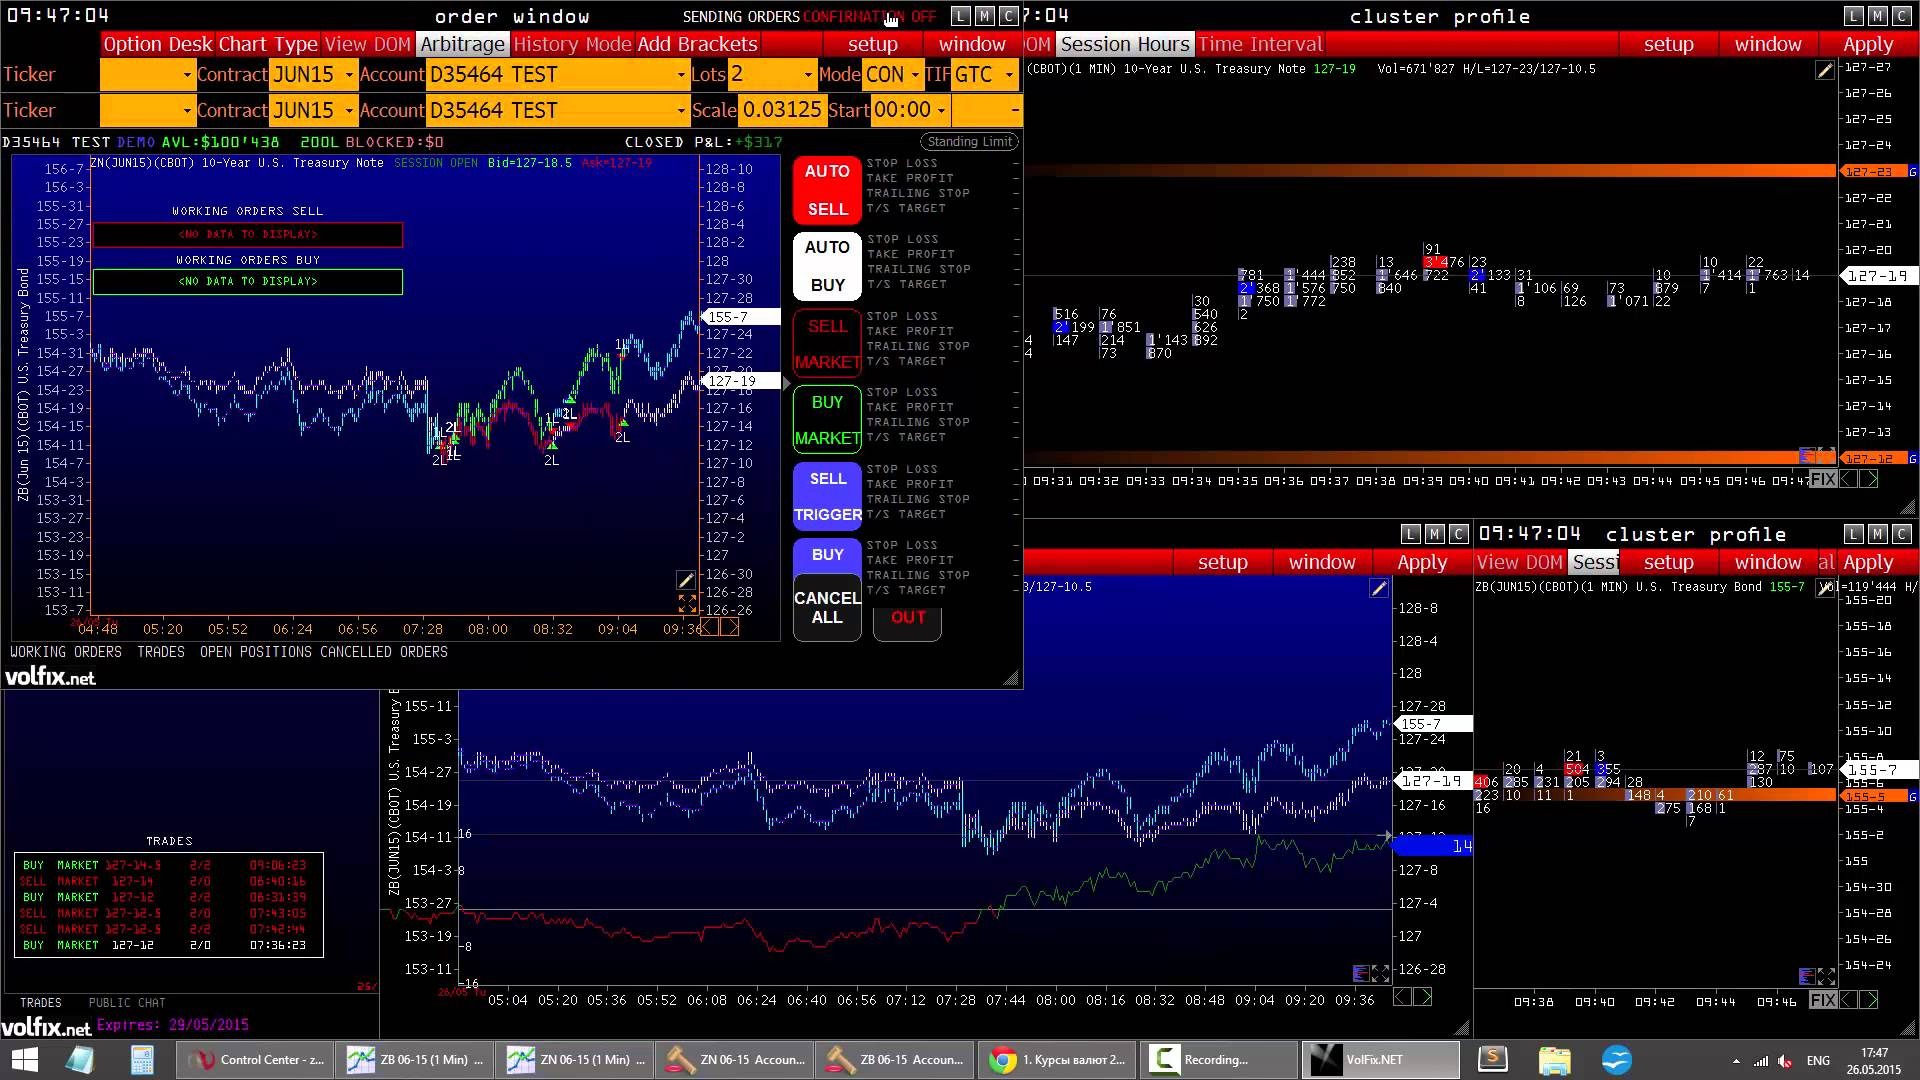Switch to PUBLIC CHAT in trades panel
The width and height of the screenshot is (1920, 1080).
[x=127, y=1003]
